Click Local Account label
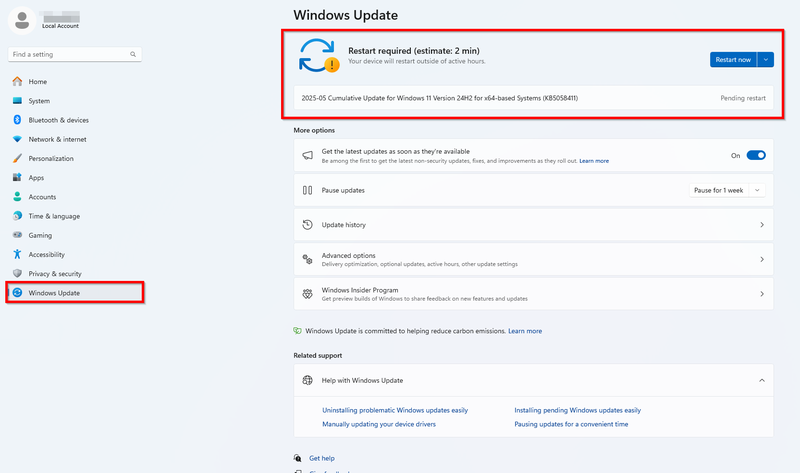 pyautogui.click(x=60, y=26)
